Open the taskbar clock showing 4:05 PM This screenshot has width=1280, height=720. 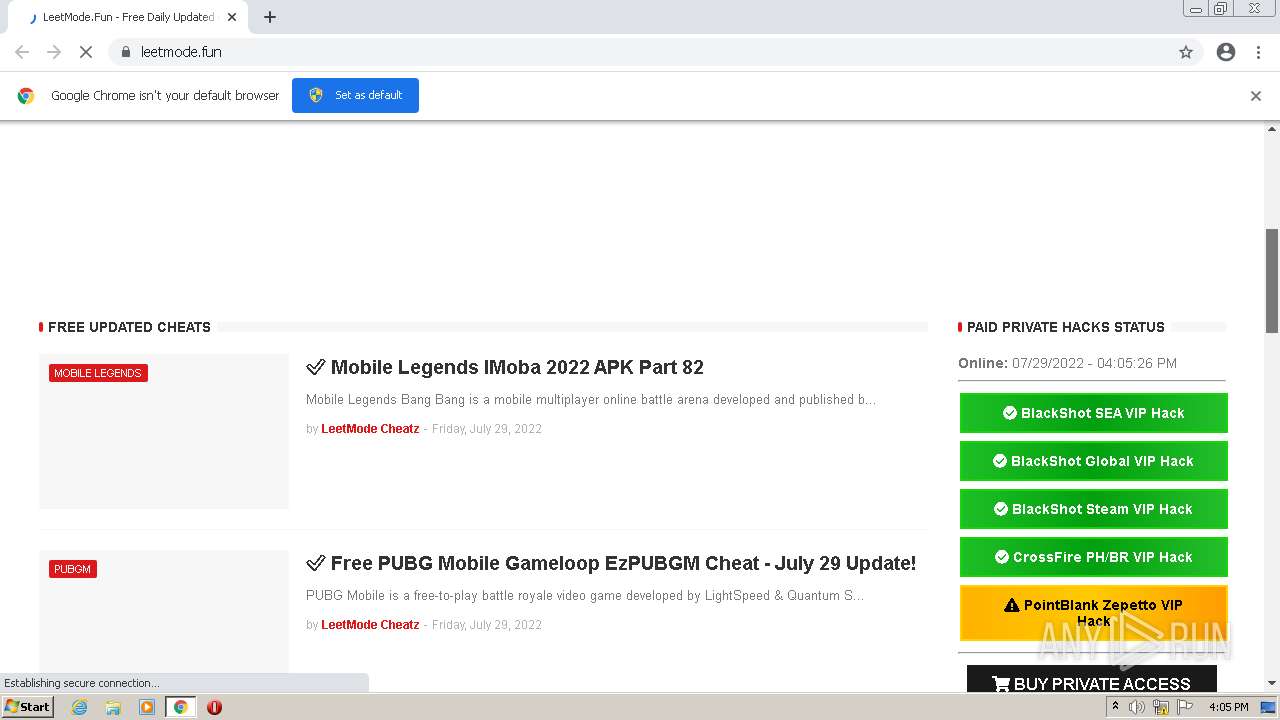click(x=1228, y=707)
